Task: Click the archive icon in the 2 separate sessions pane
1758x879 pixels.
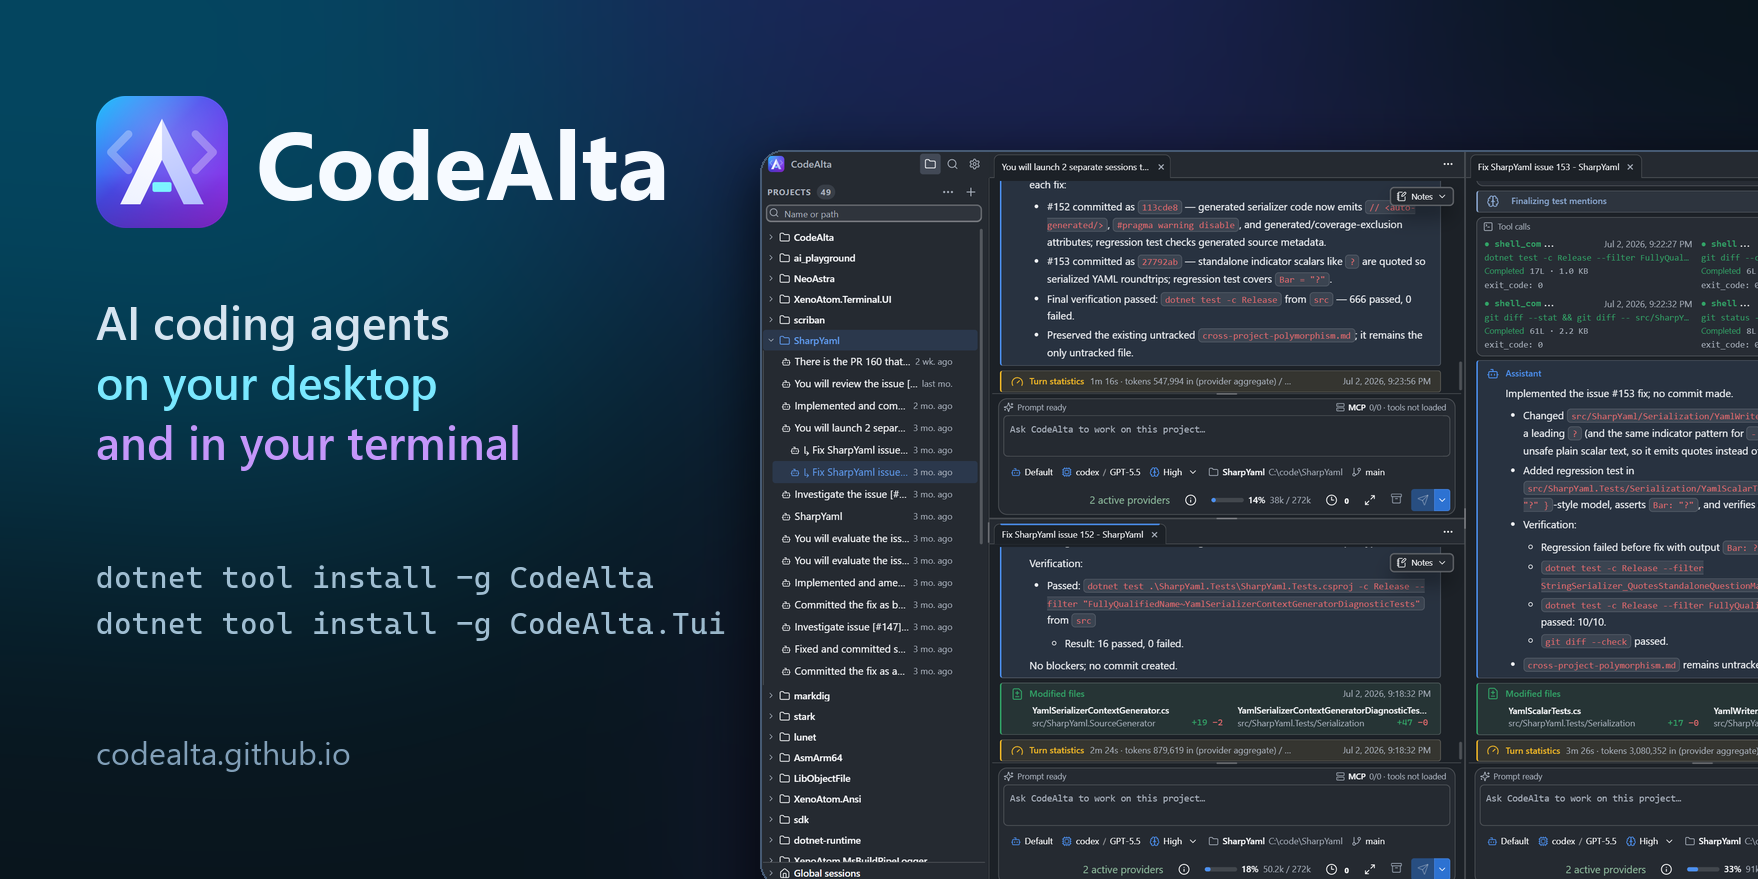Action: click(x=1396, y=499)
